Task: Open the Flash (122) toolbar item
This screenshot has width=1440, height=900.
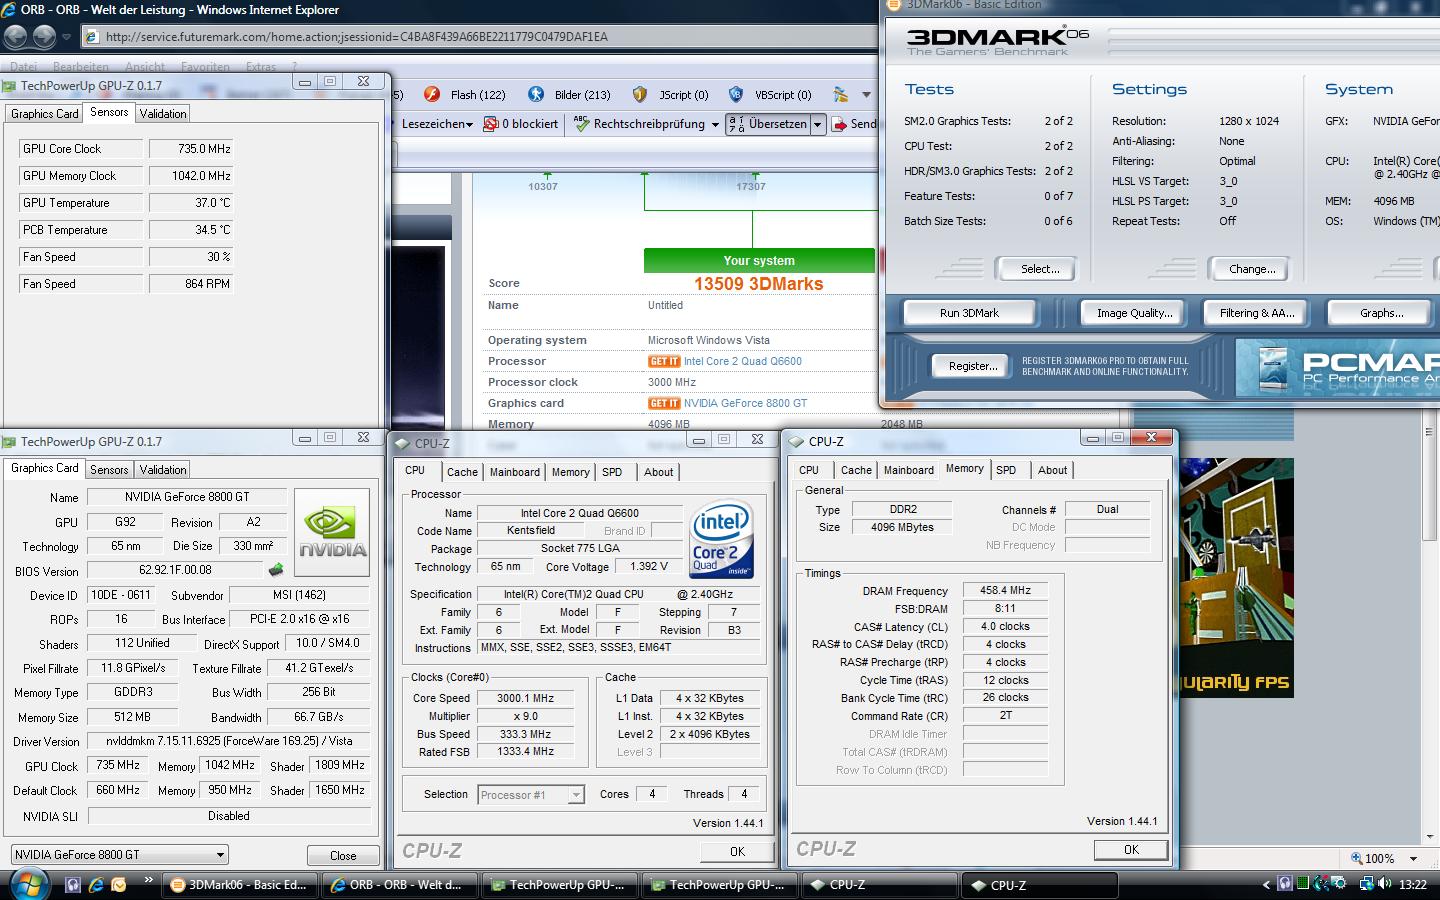Action: 465,95
